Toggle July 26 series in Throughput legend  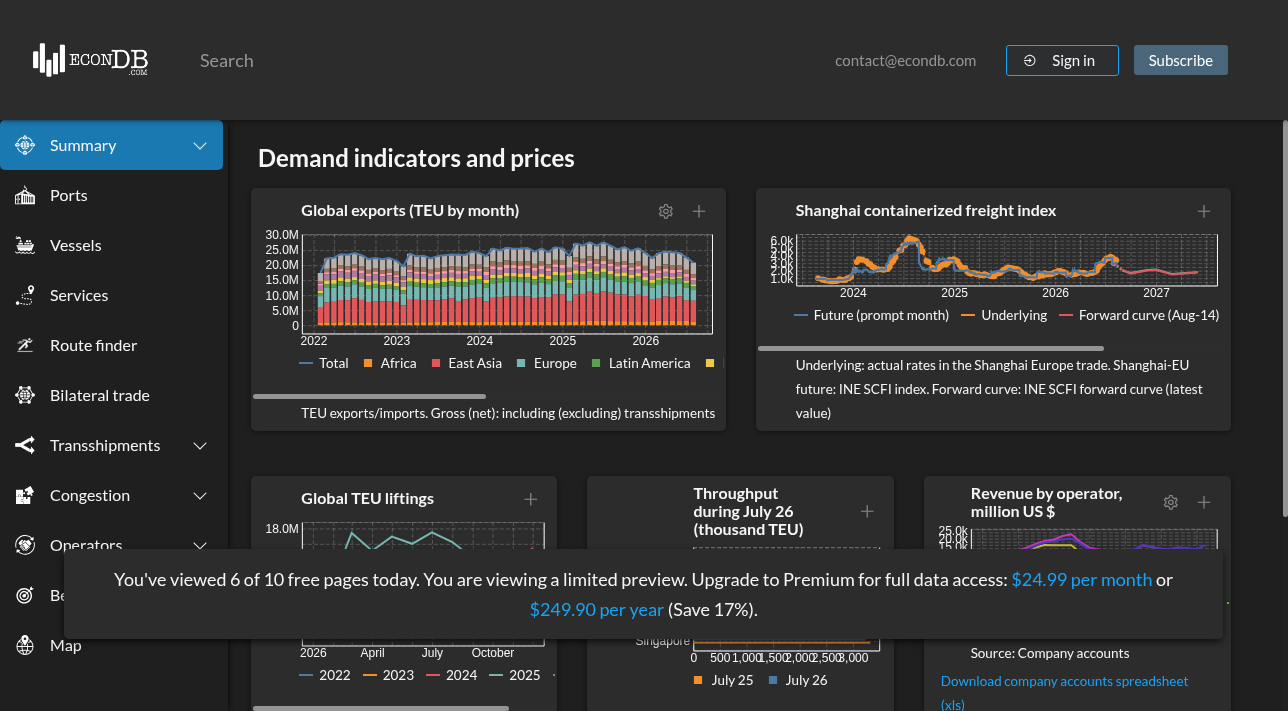[797, 680]
